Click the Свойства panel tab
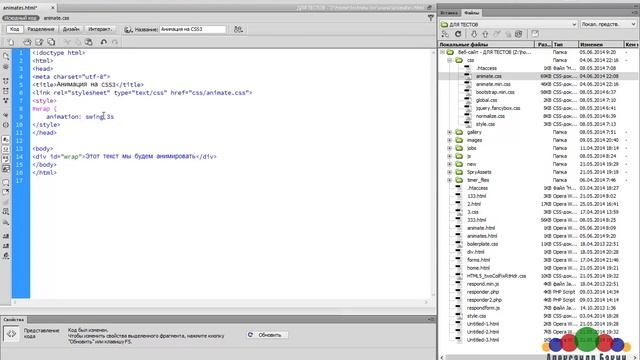Screen dimensions: 640x360 click(13, 320)
